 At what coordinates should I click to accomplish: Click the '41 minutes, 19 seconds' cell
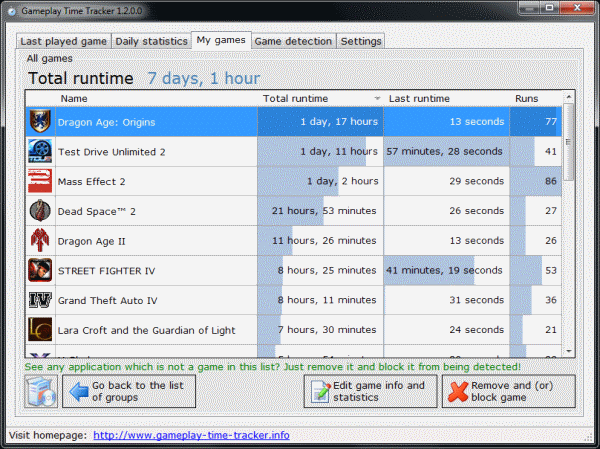coord(447,270)
